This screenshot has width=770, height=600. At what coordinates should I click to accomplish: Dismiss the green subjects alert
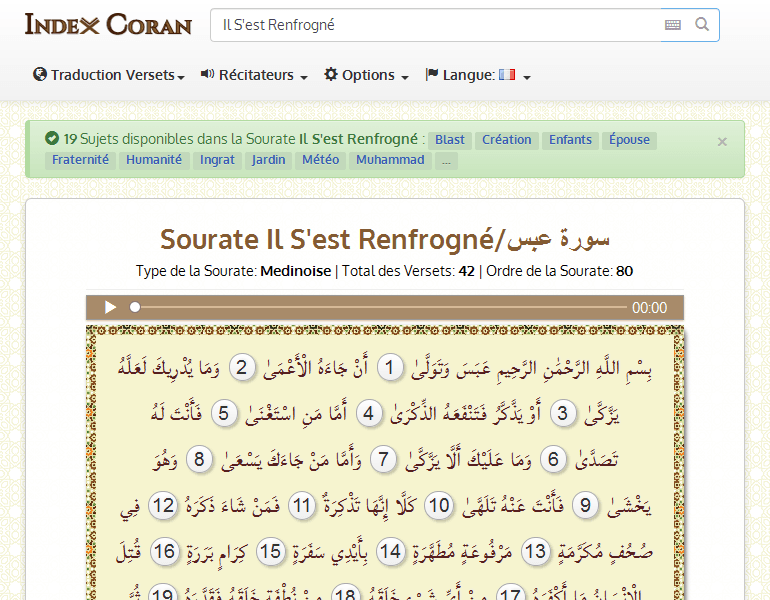point(722,142)
